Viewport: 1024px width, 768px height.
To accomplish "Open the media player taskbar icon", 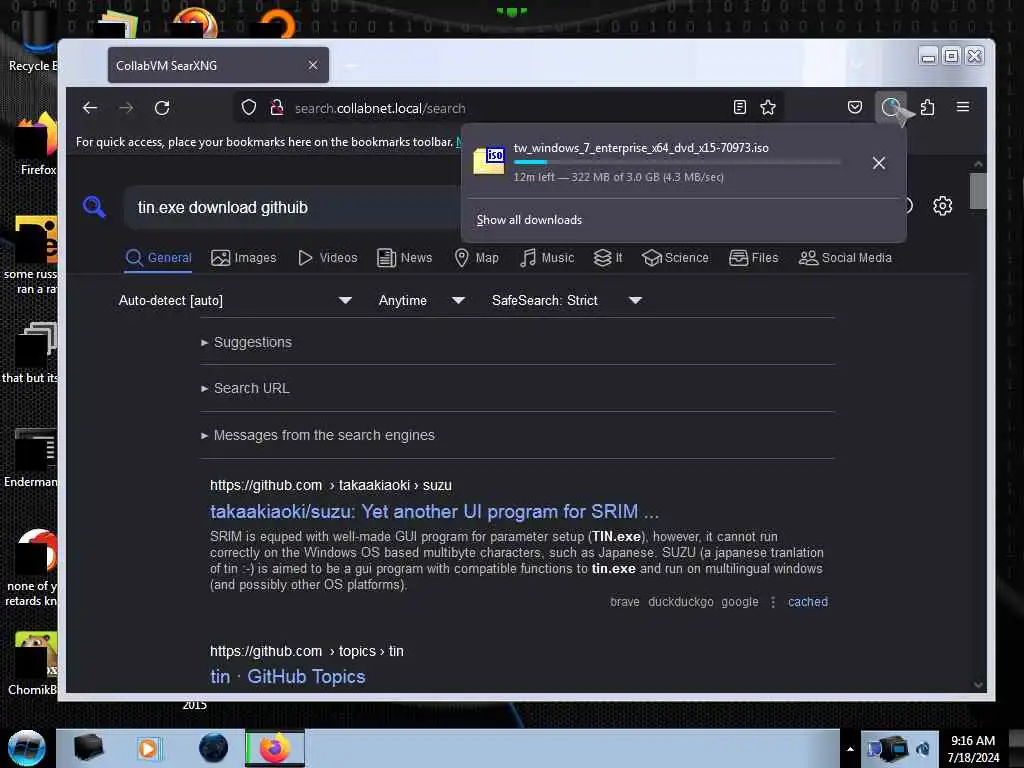I will tap(148, 748).
